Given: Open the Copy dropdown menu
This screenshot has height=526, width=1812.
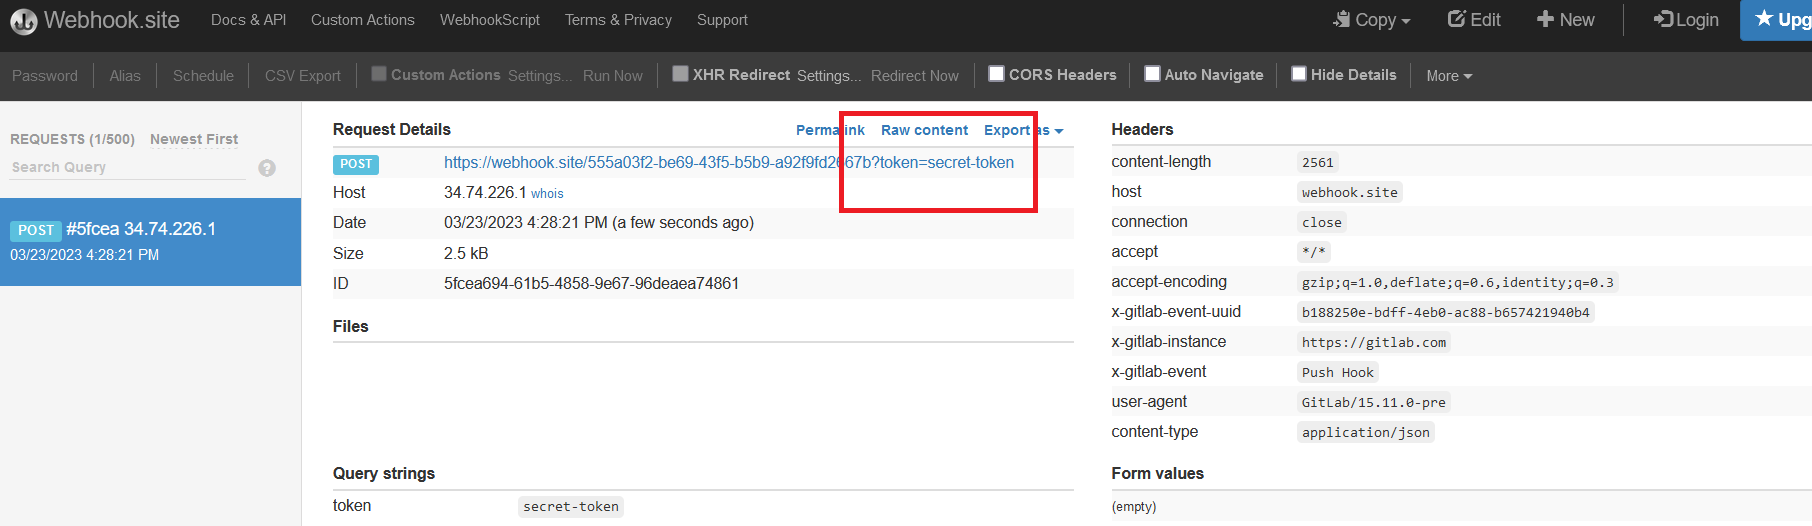Looking at the screenshot, I should point(1372,20).
